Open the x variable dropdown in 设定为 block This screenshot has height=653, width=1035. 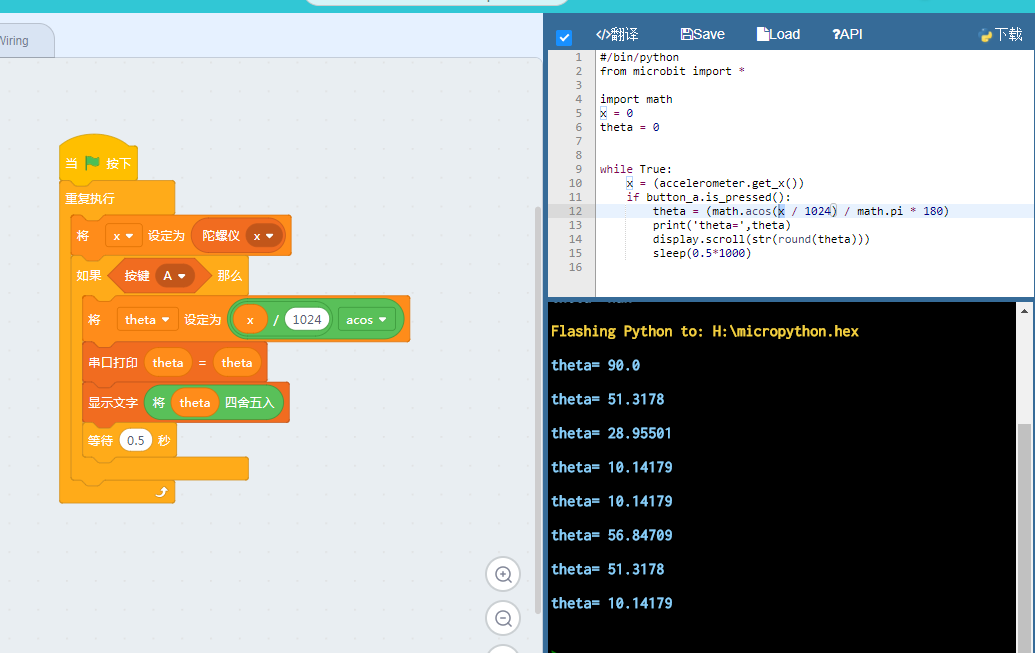point(123,236)
